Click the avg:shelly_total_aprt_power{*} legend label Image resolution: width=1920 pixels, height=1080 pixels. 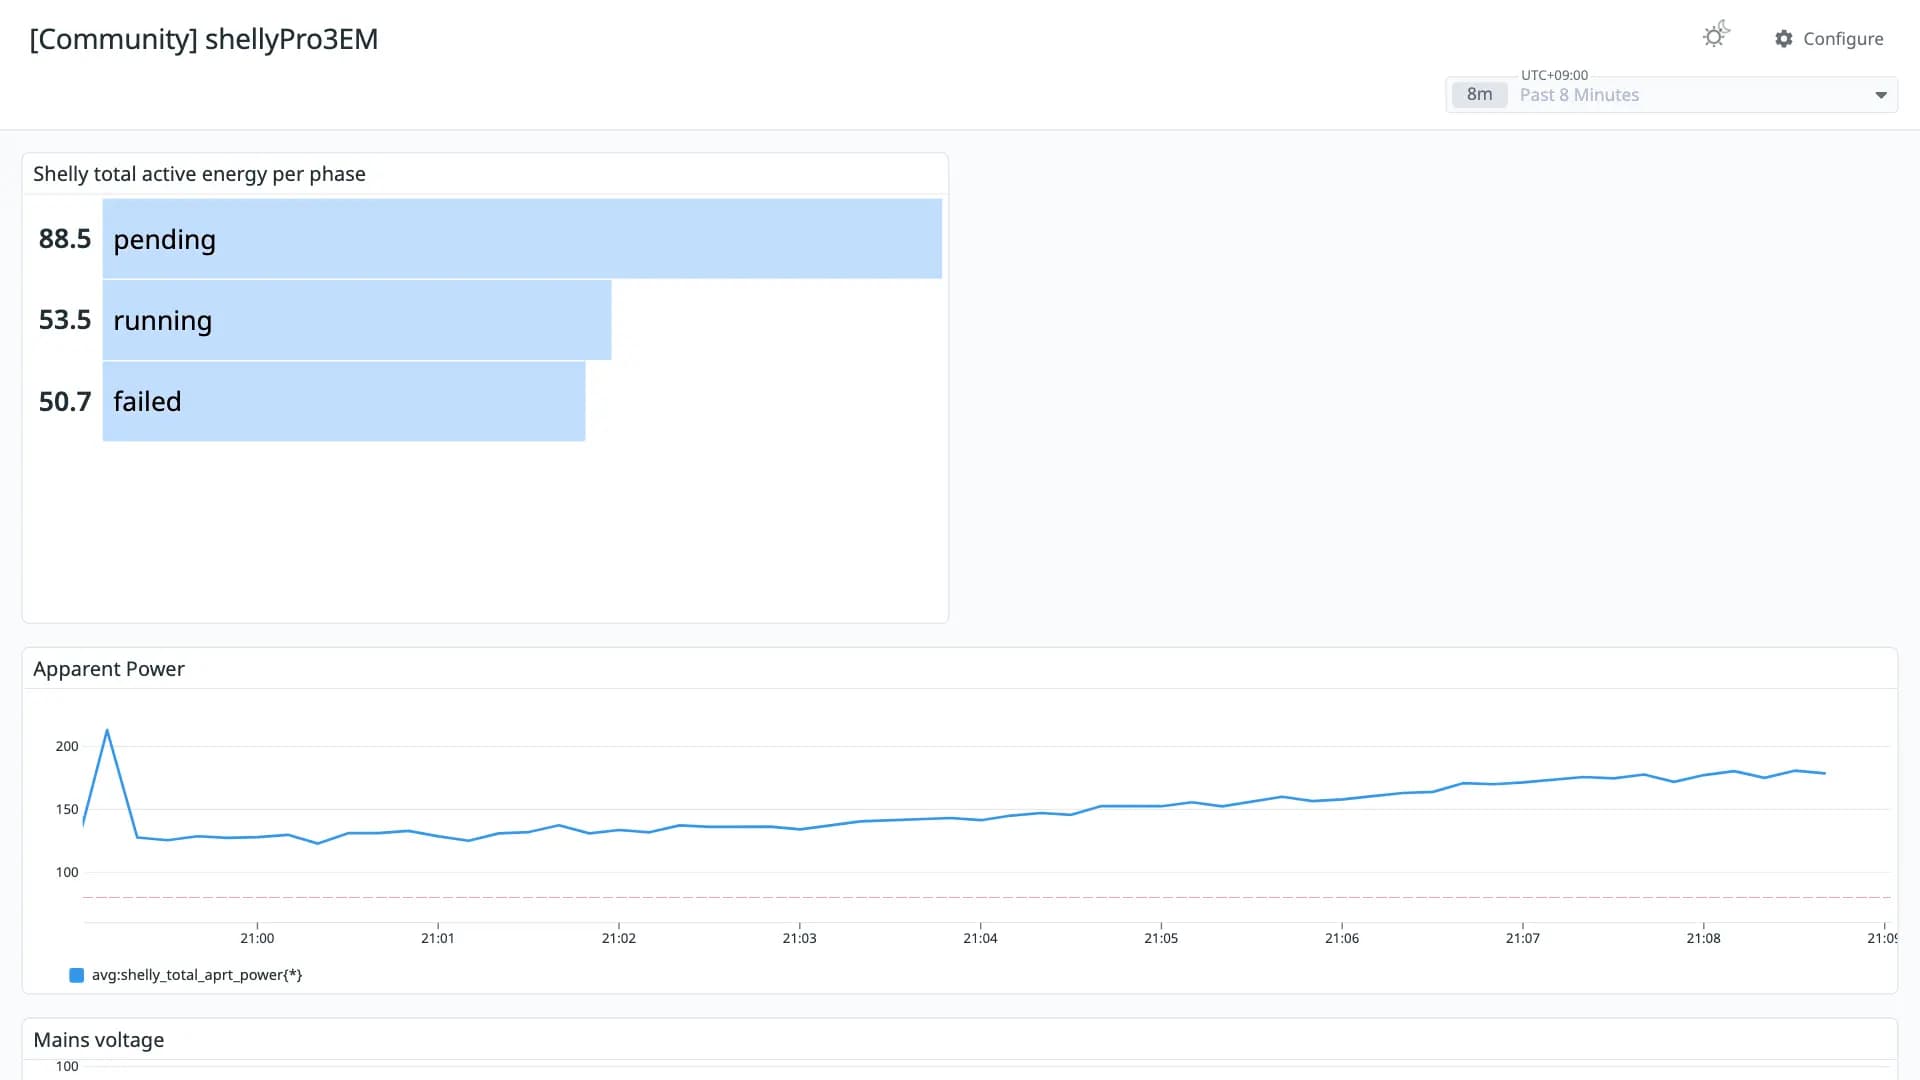point(197,975)
